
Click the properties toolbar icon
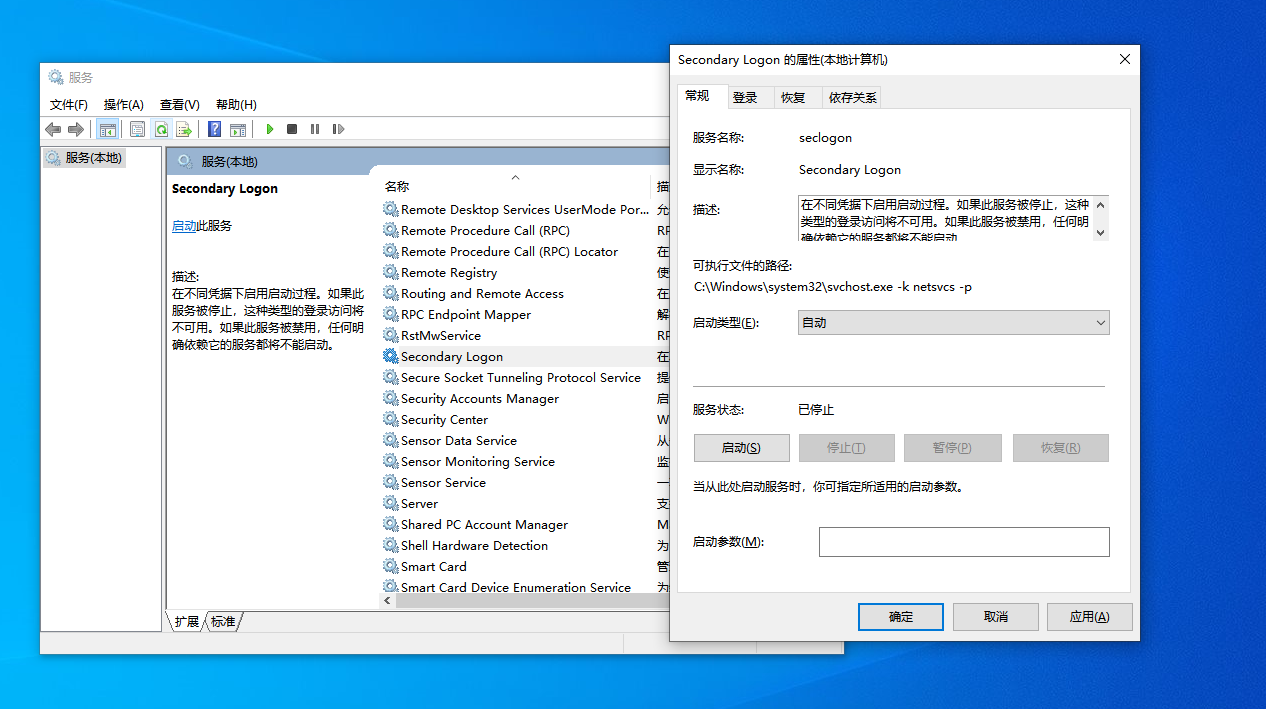coord(137,129)
